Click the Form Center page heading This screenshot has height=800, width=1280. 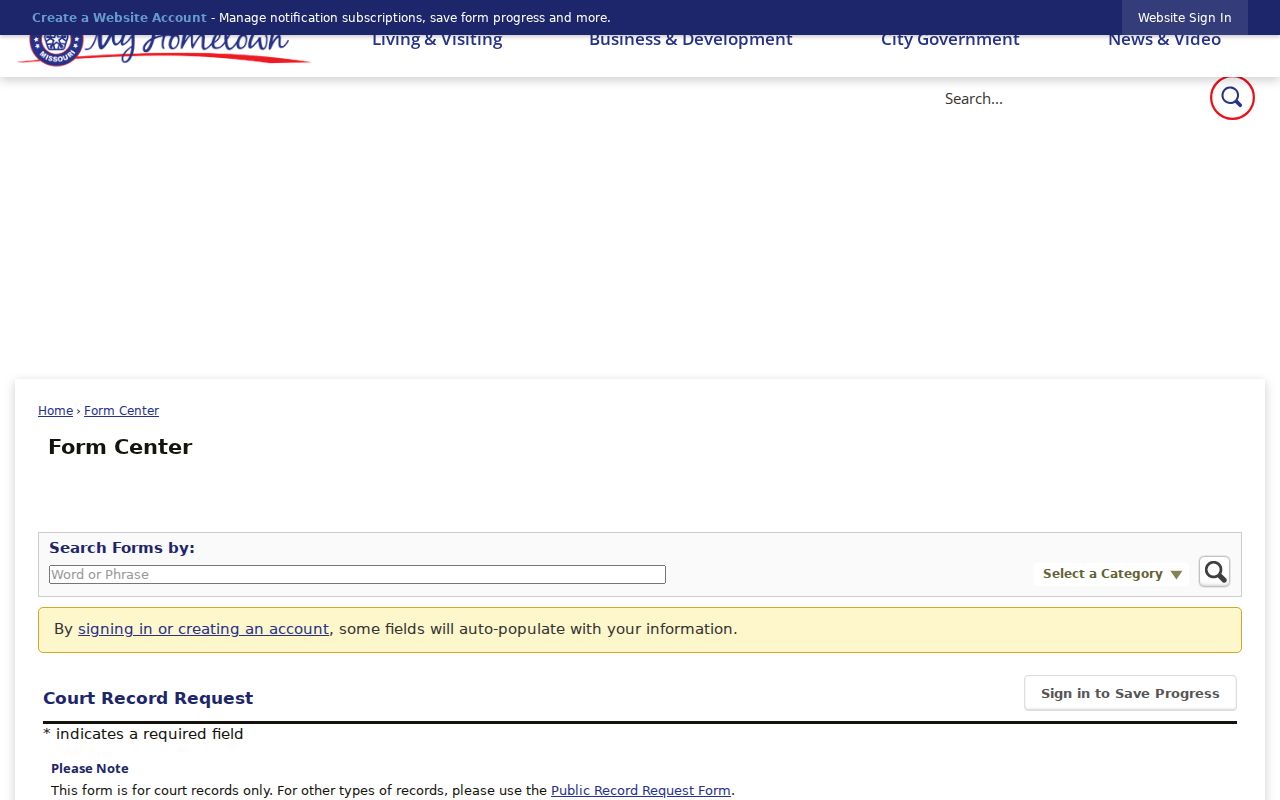pyautogui.click(x=120, y=447)
